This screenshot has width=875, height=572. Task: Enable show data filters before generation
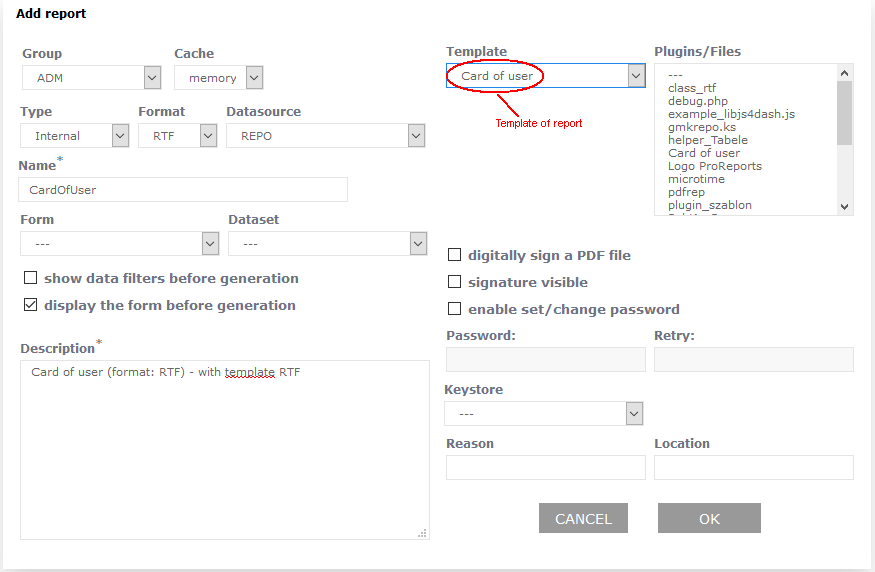pyautogui.click(x=31, y=278)
